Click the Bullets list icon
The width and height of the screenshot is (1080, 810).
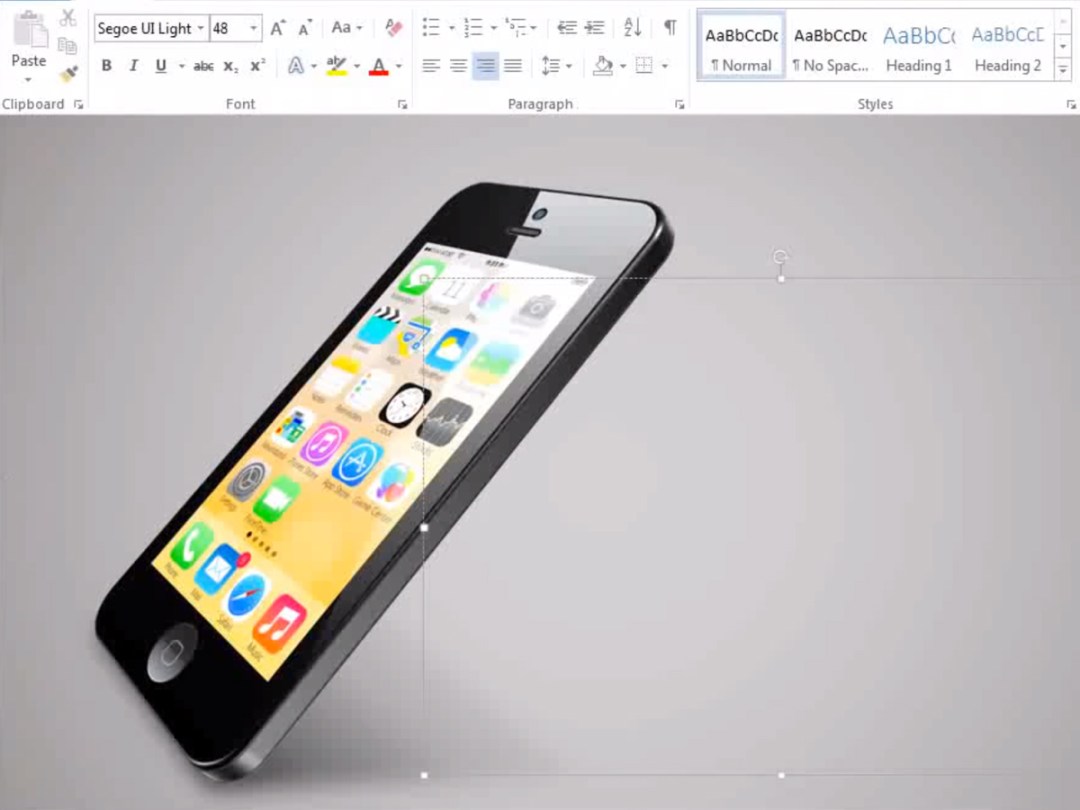tap(431, 28)
